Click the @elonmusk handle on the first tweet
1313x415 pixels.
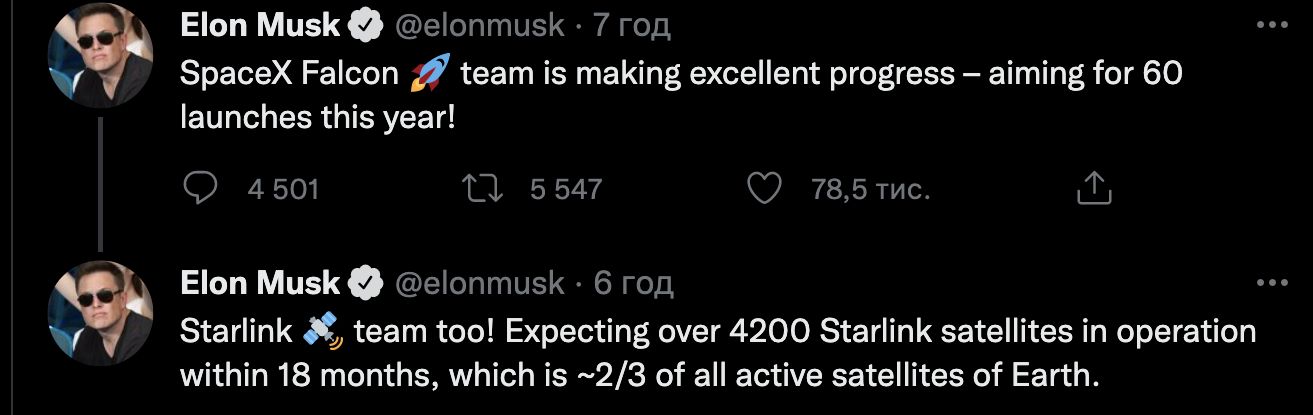click(480, 27)
